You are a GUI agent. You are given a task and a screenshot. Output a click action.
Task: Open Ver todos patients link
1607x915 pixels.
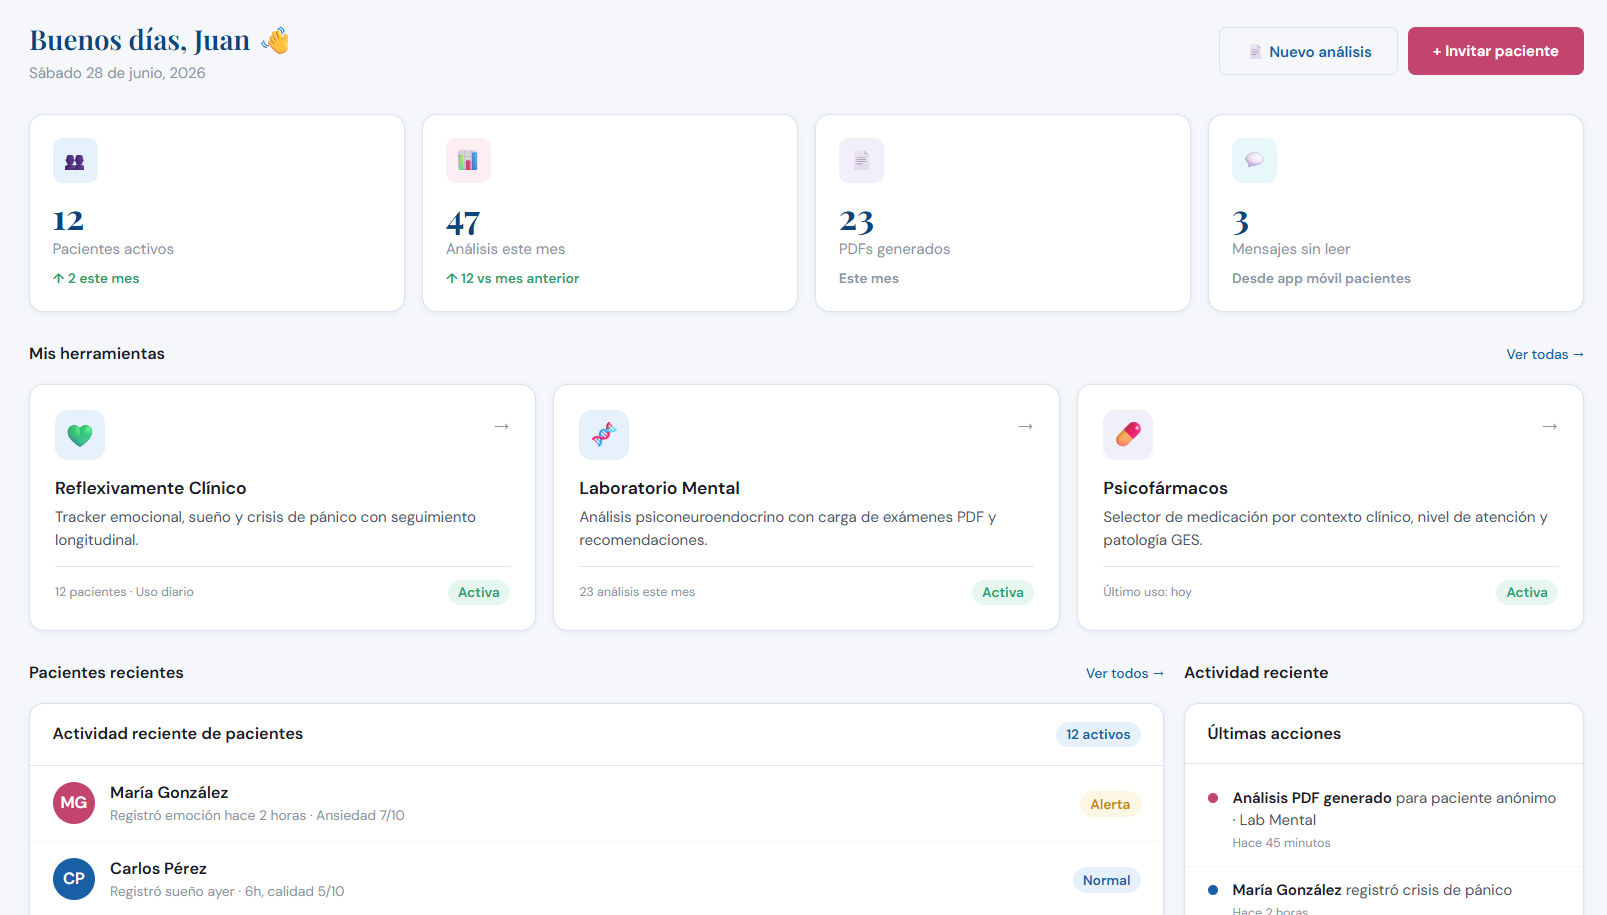[x=1125, y=673]
